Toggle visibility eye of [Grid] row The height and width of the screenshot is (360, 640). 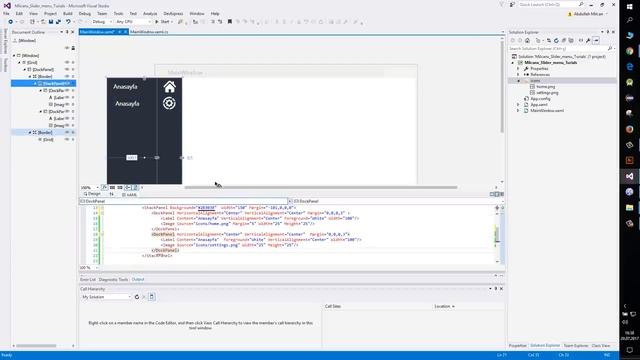67,62
